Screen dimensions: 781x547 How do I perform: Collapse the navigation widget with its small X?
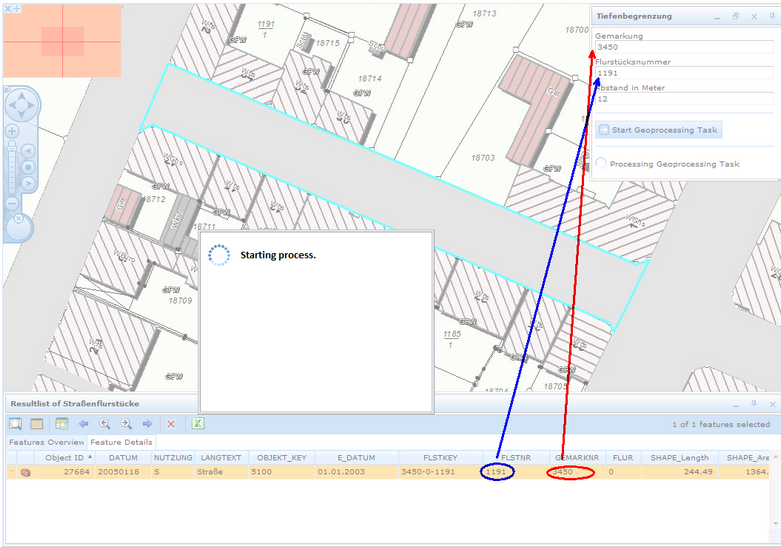coord(7,89)
